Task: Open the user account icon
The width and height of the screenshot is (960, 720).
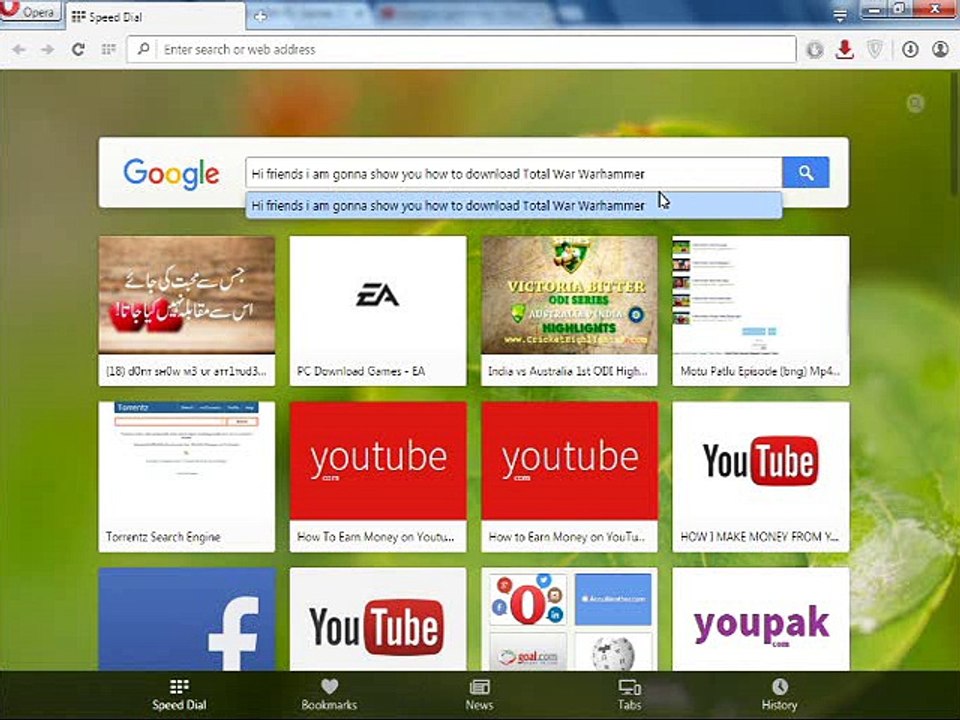Action: (940, 50)
